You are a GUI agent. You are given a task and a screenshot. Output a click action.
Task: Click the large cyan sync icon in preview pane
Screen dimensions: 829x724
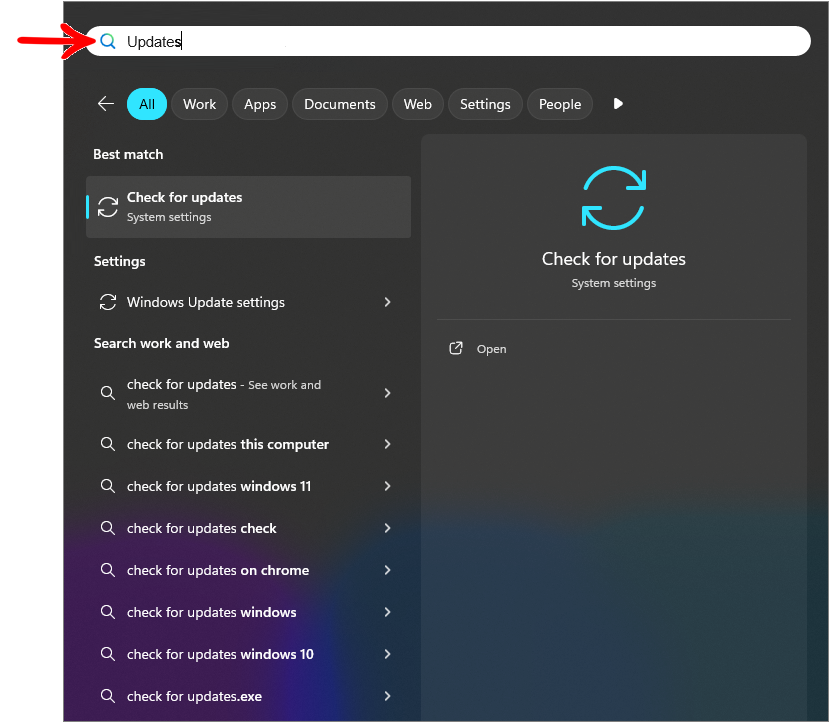tap(613, 198)
